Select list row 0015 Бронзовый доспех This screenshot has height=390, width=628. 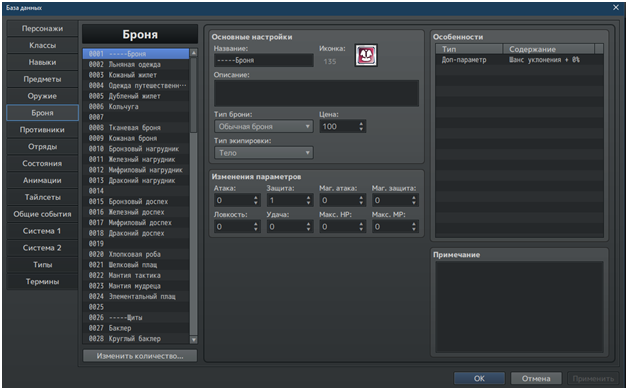(x=136, y=201)
